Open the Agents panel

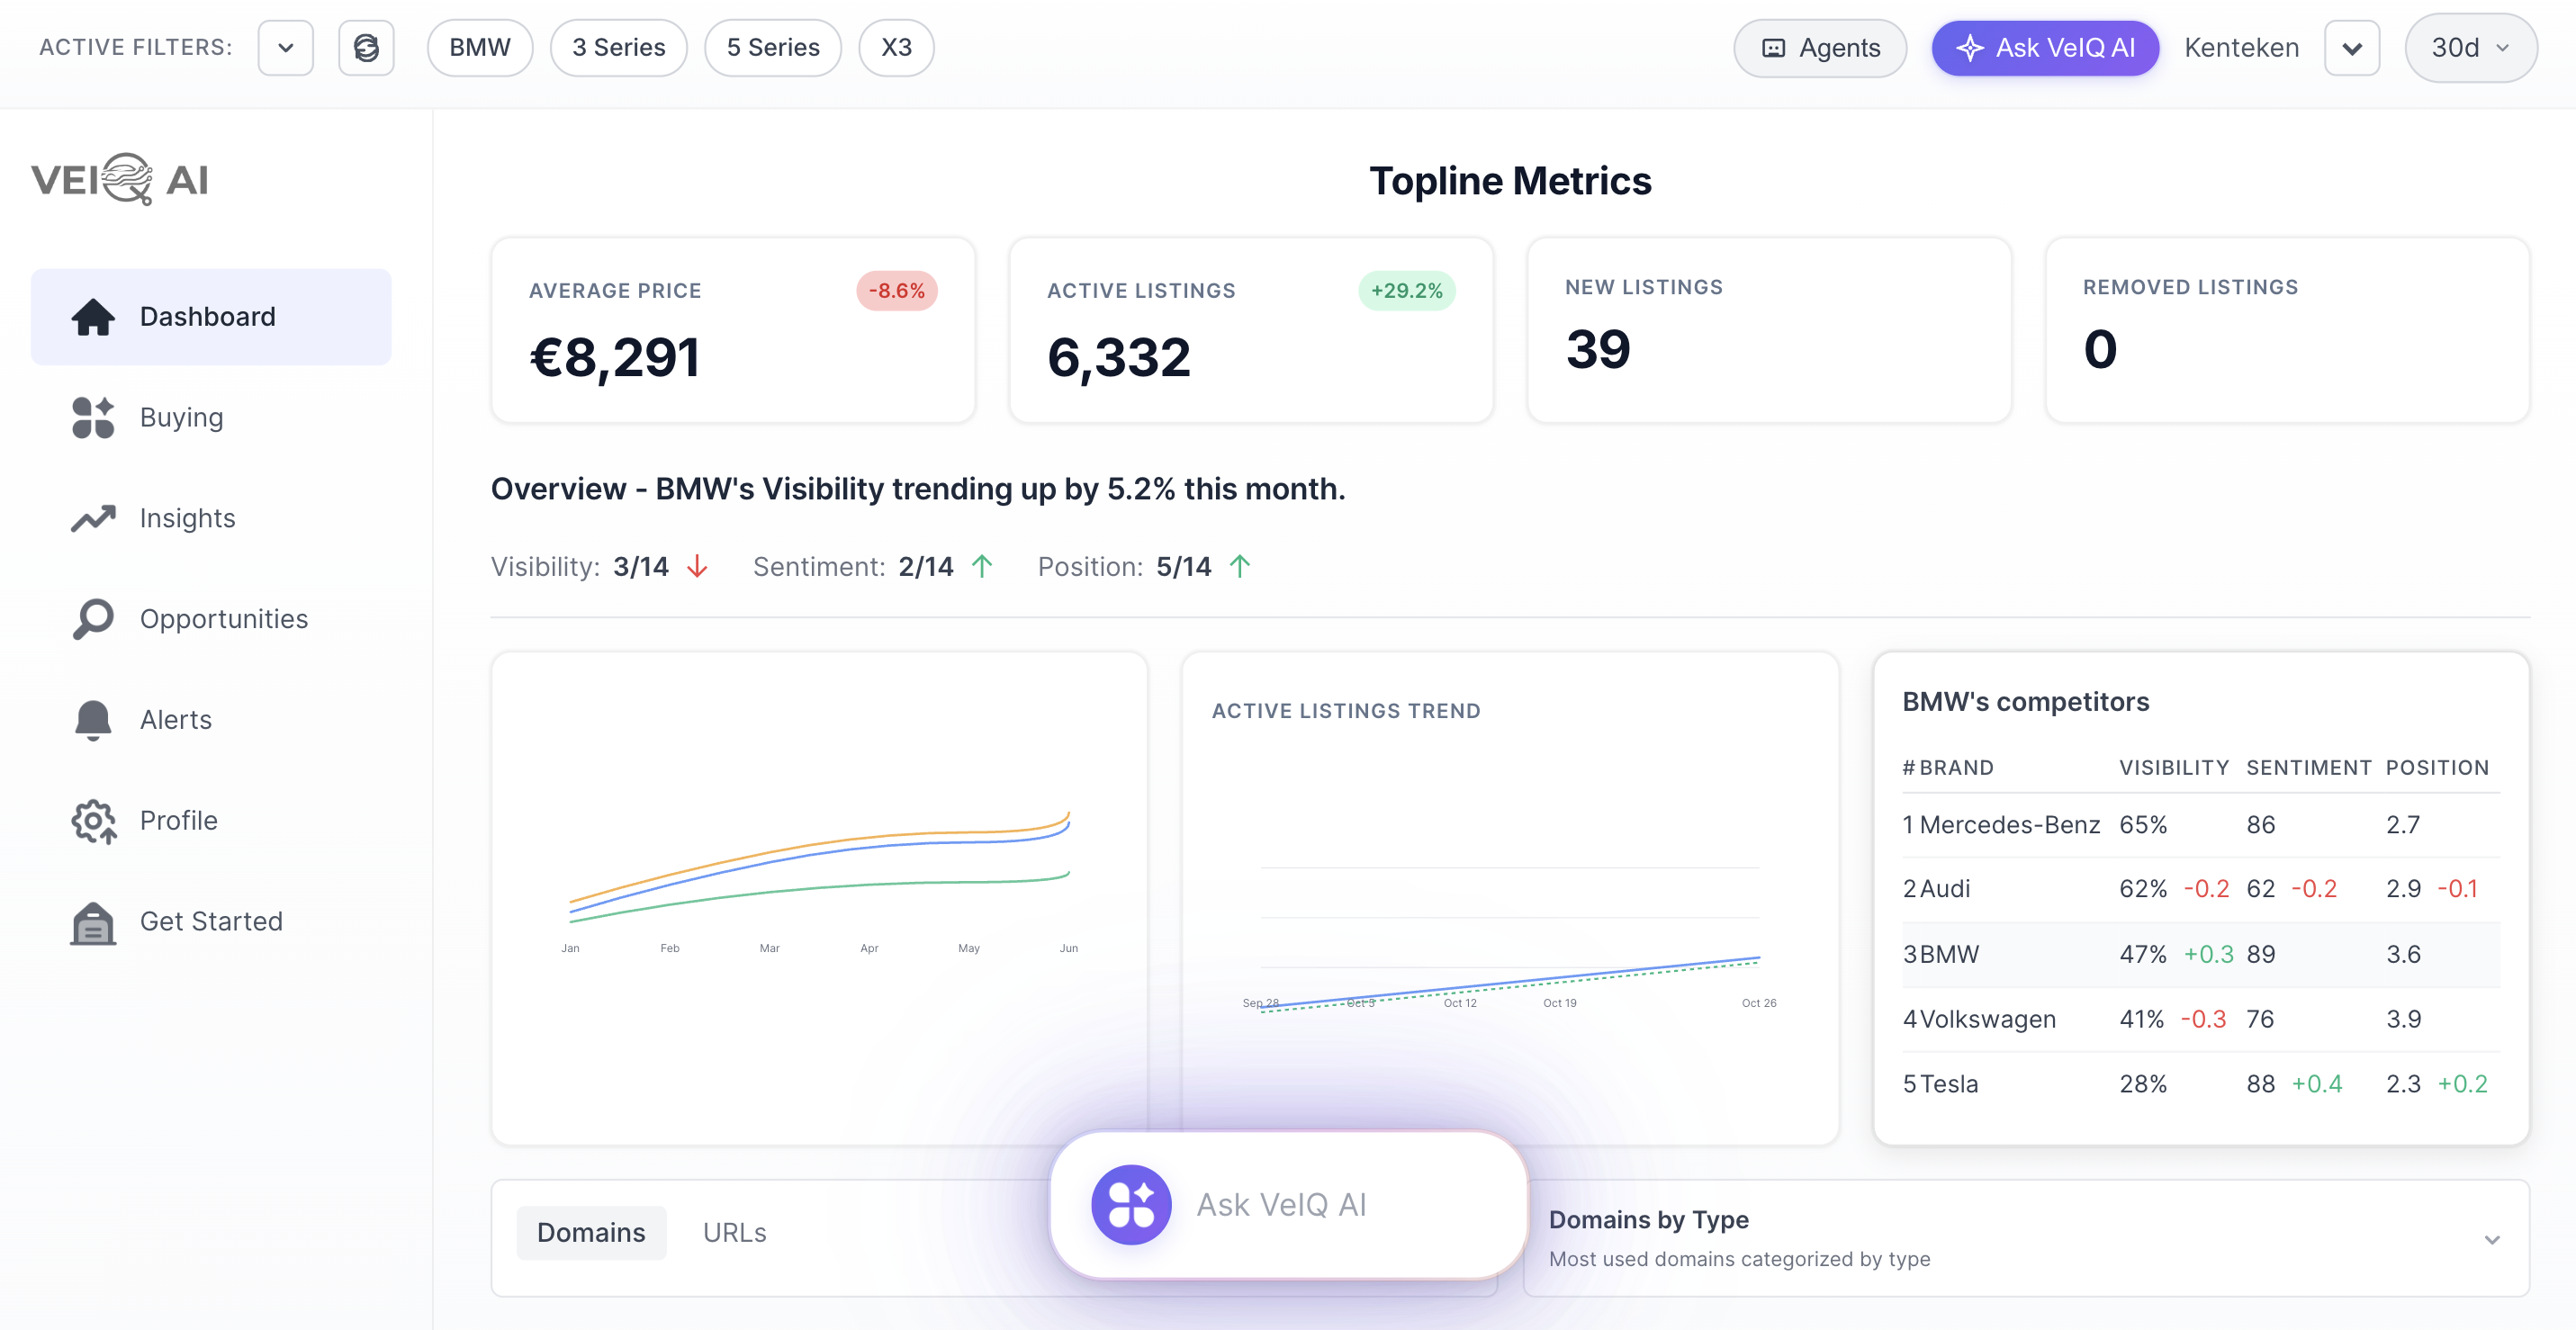point(1820,47)
